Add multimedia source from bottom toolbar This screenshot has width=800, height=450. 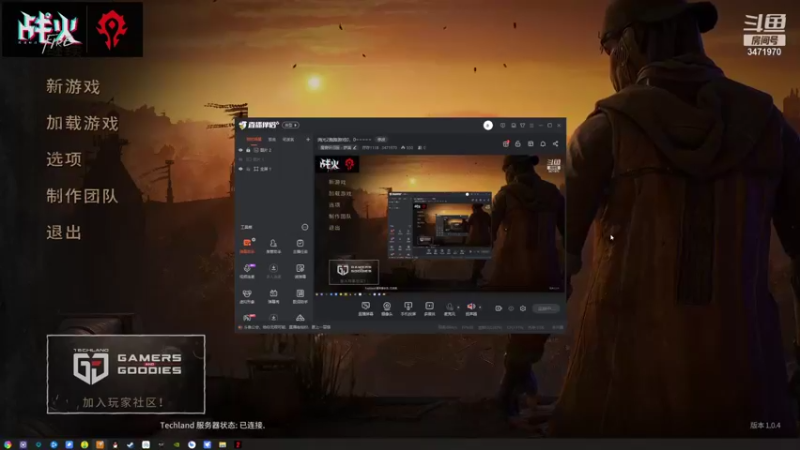click(430, 309)
